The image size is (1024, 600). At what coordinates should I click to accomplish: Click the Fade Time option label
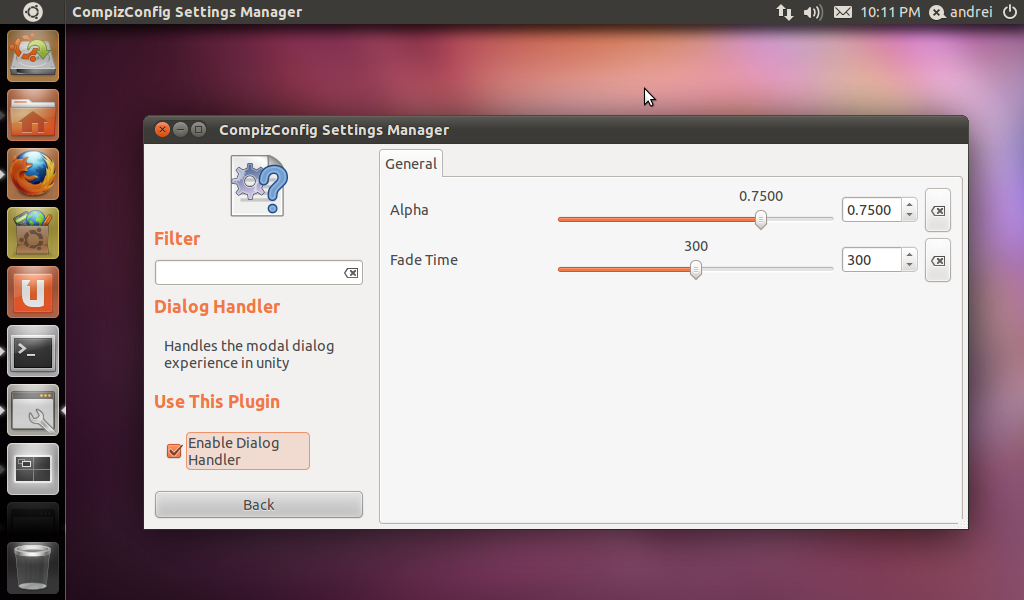coord(424,260)
